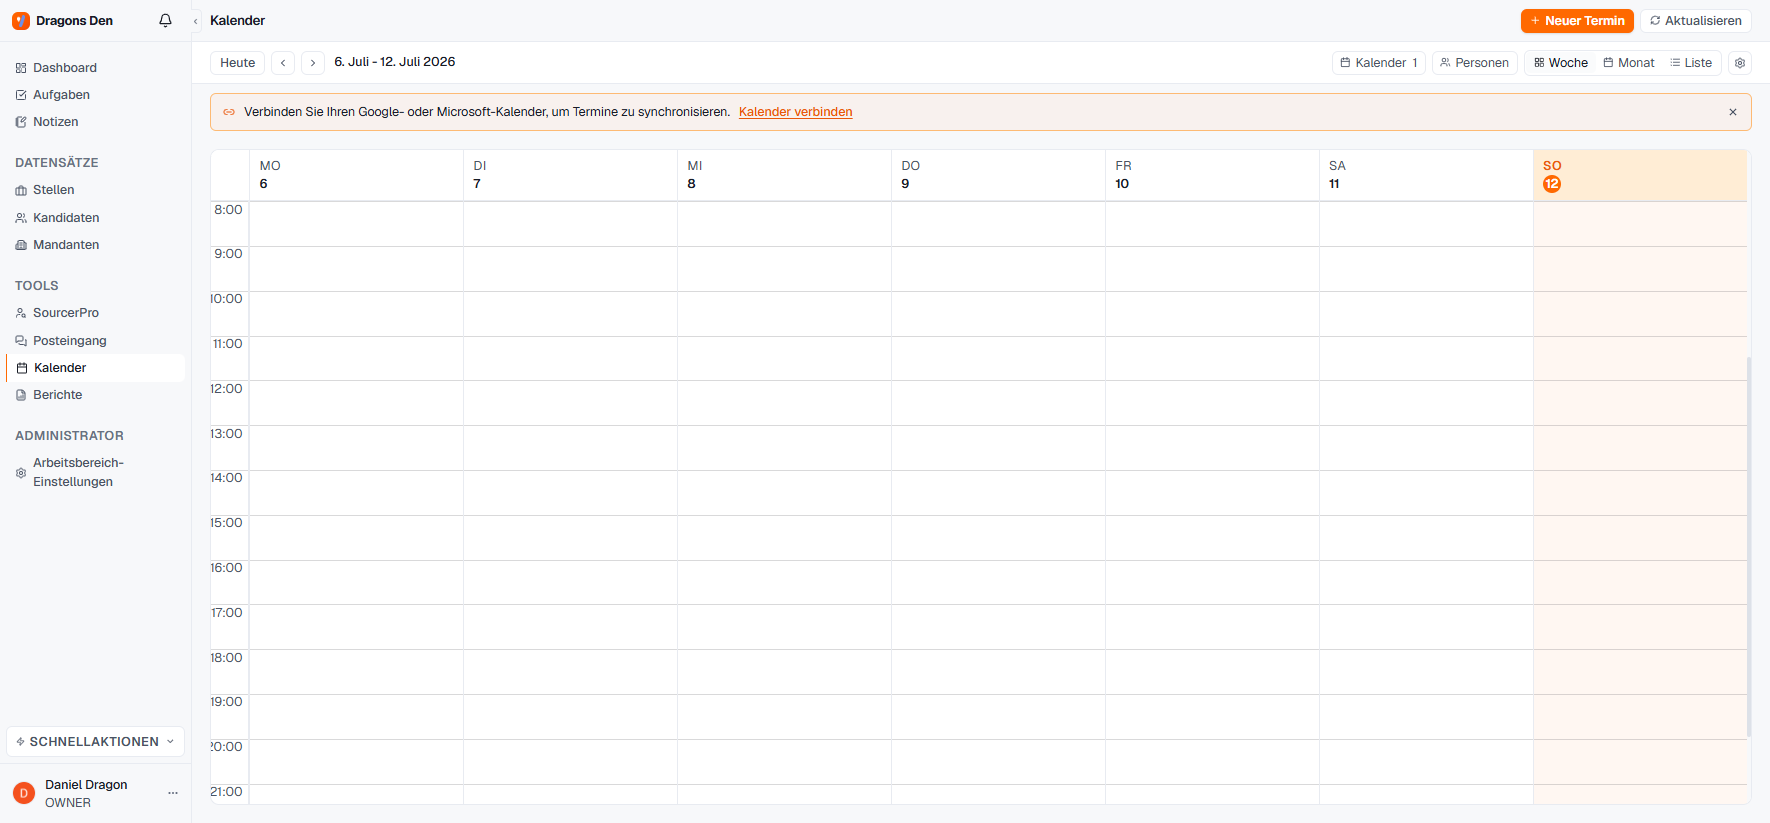Click the Kalender verbinden link

point(796,112)
